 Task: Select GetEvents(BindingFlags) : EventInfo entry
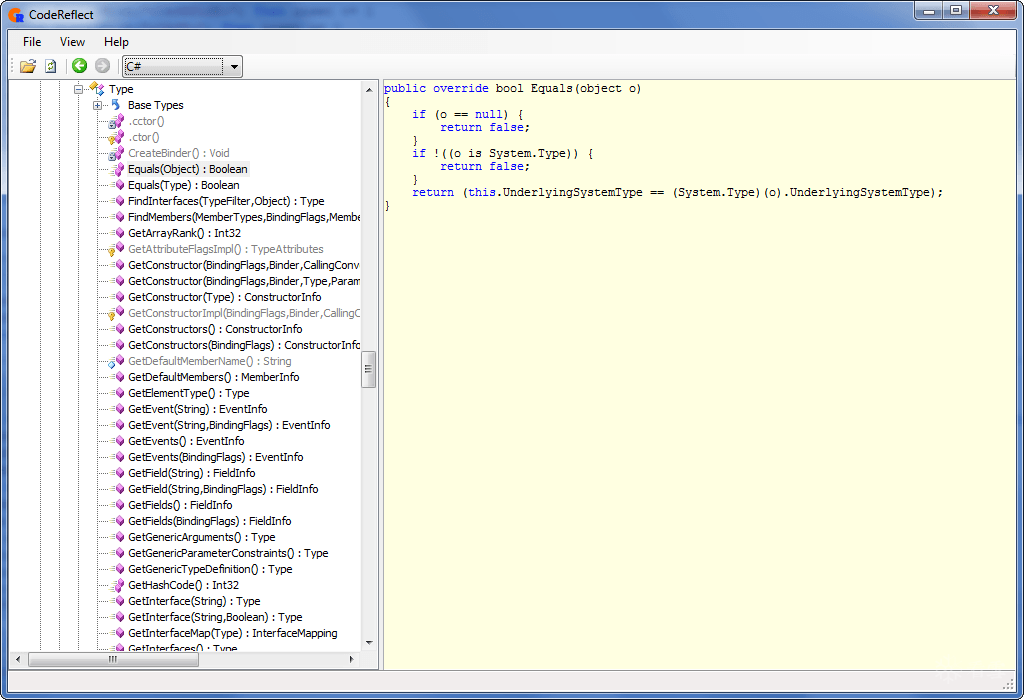point(216,457)
